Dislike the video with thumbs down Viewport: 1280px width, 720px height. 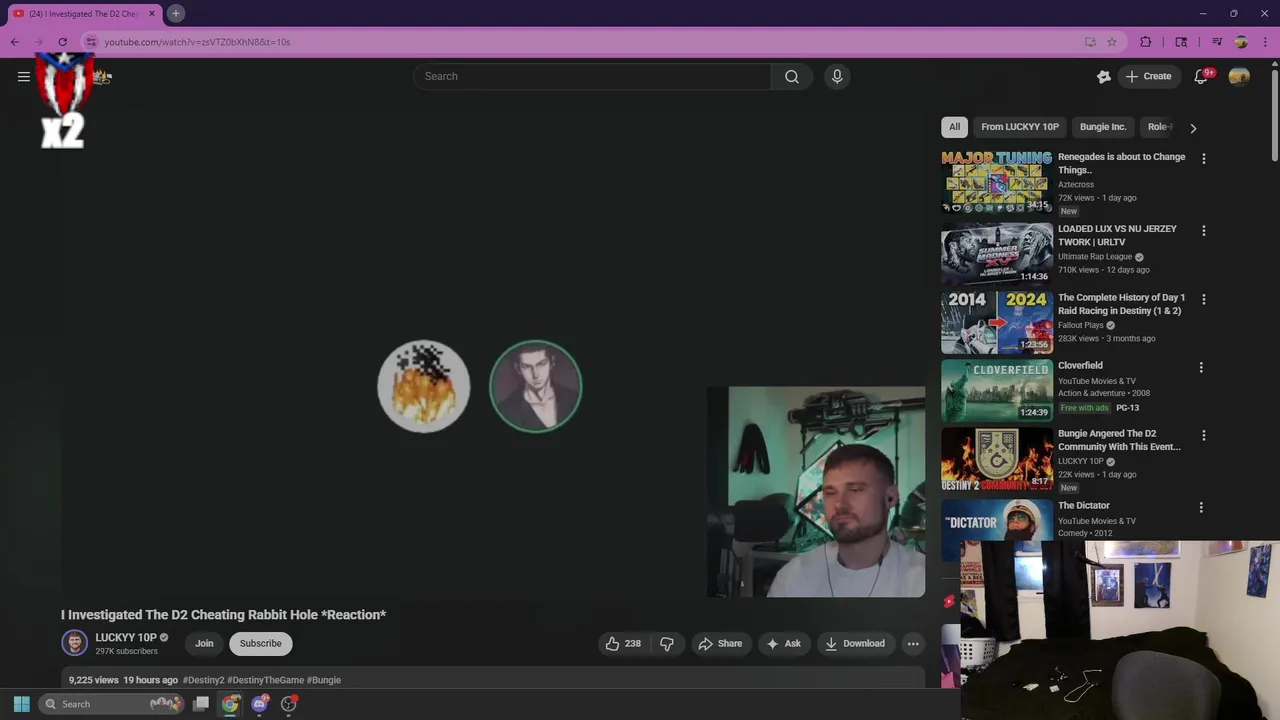[667, 644]
